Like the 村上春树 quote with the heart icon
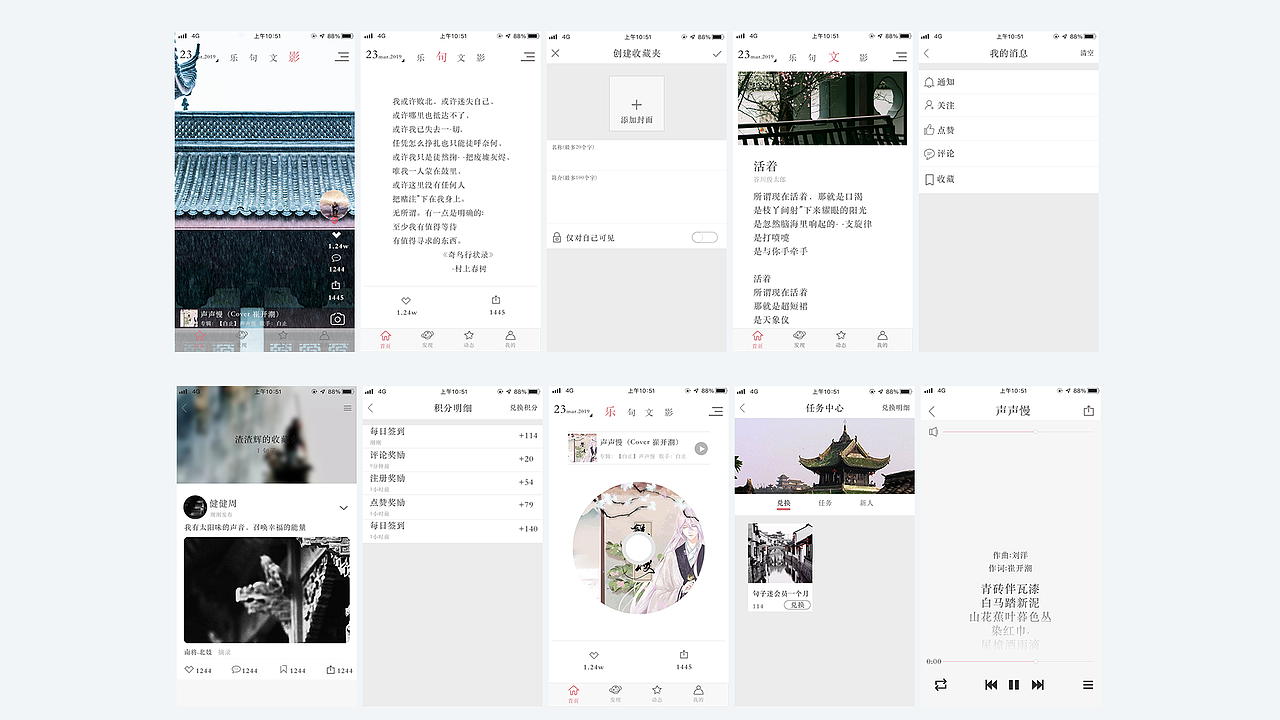The height and width of the screenshot is (720, 1280). 406,301
